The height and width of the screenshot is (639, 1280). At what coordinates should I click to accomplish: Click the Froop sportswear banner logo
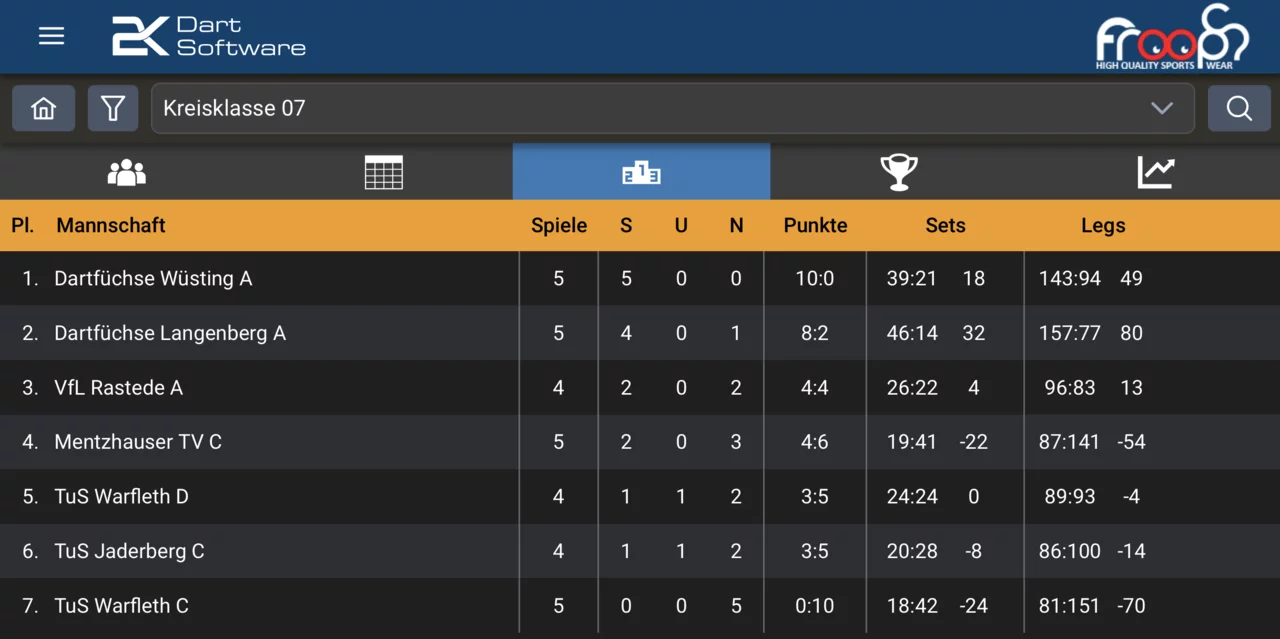1171,37
